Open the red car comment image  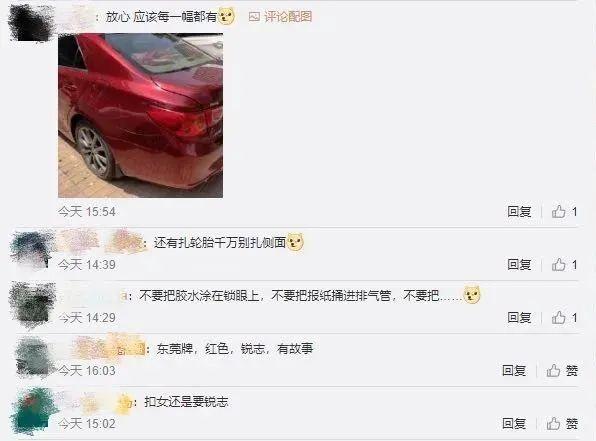pyautogui.click(x=140, y=116)
